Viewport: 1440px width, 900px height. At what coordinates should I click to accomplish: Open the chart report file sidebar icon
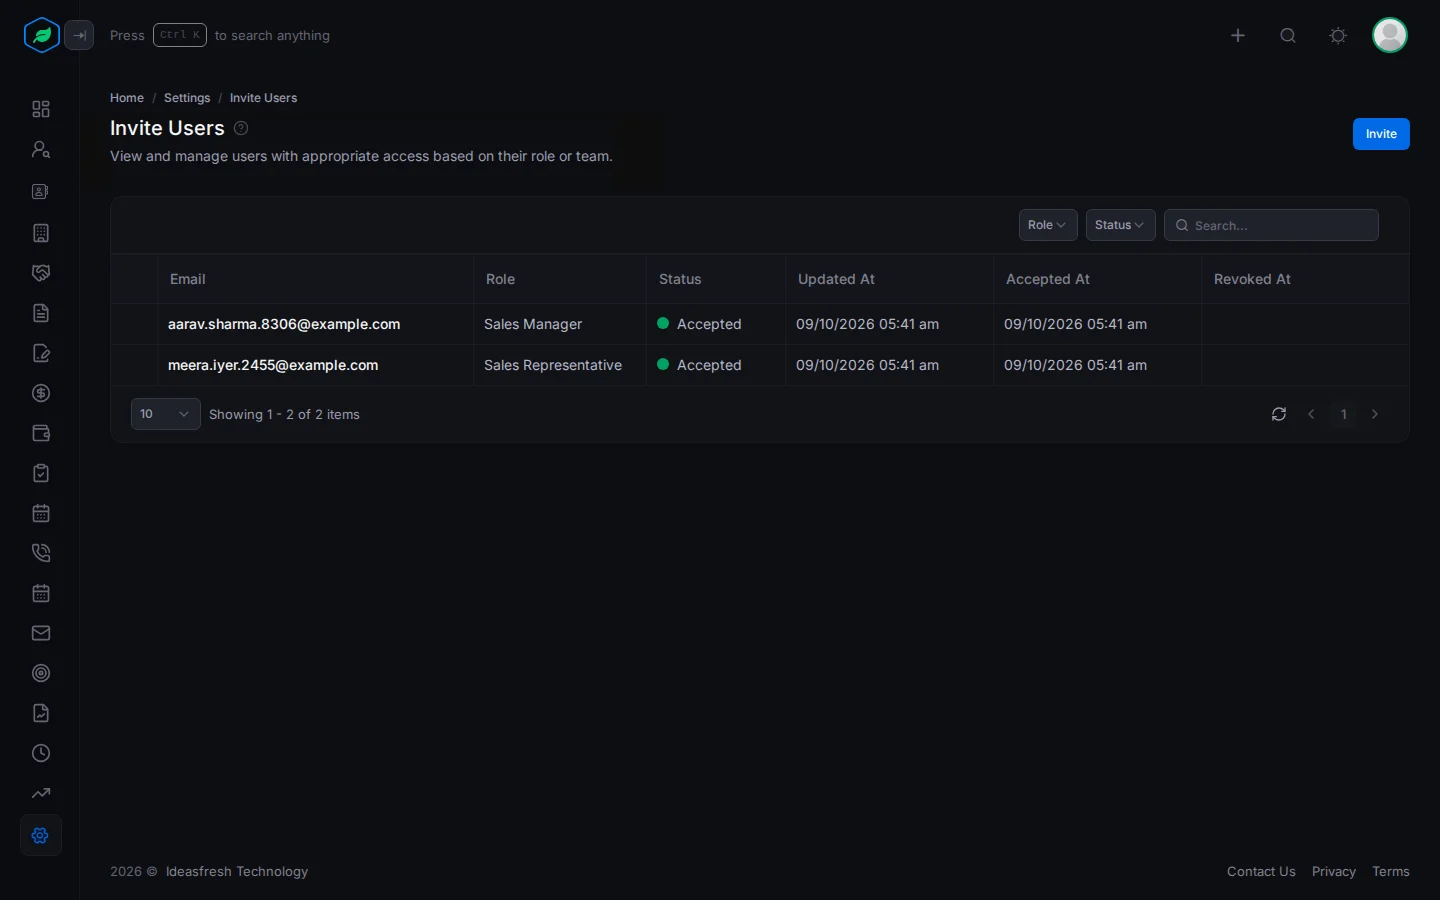41,713
